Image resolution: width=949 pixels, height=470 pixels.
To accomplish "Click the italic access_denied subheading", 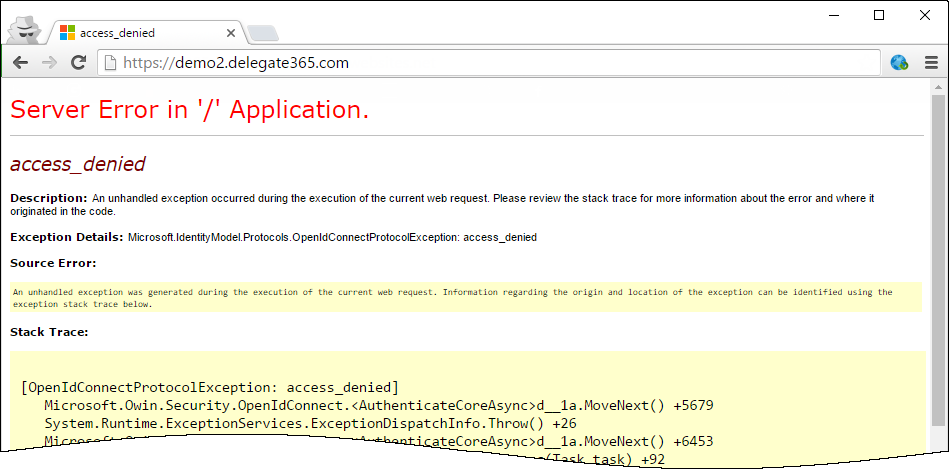I will pyautogui.click(x=78, y=164).
